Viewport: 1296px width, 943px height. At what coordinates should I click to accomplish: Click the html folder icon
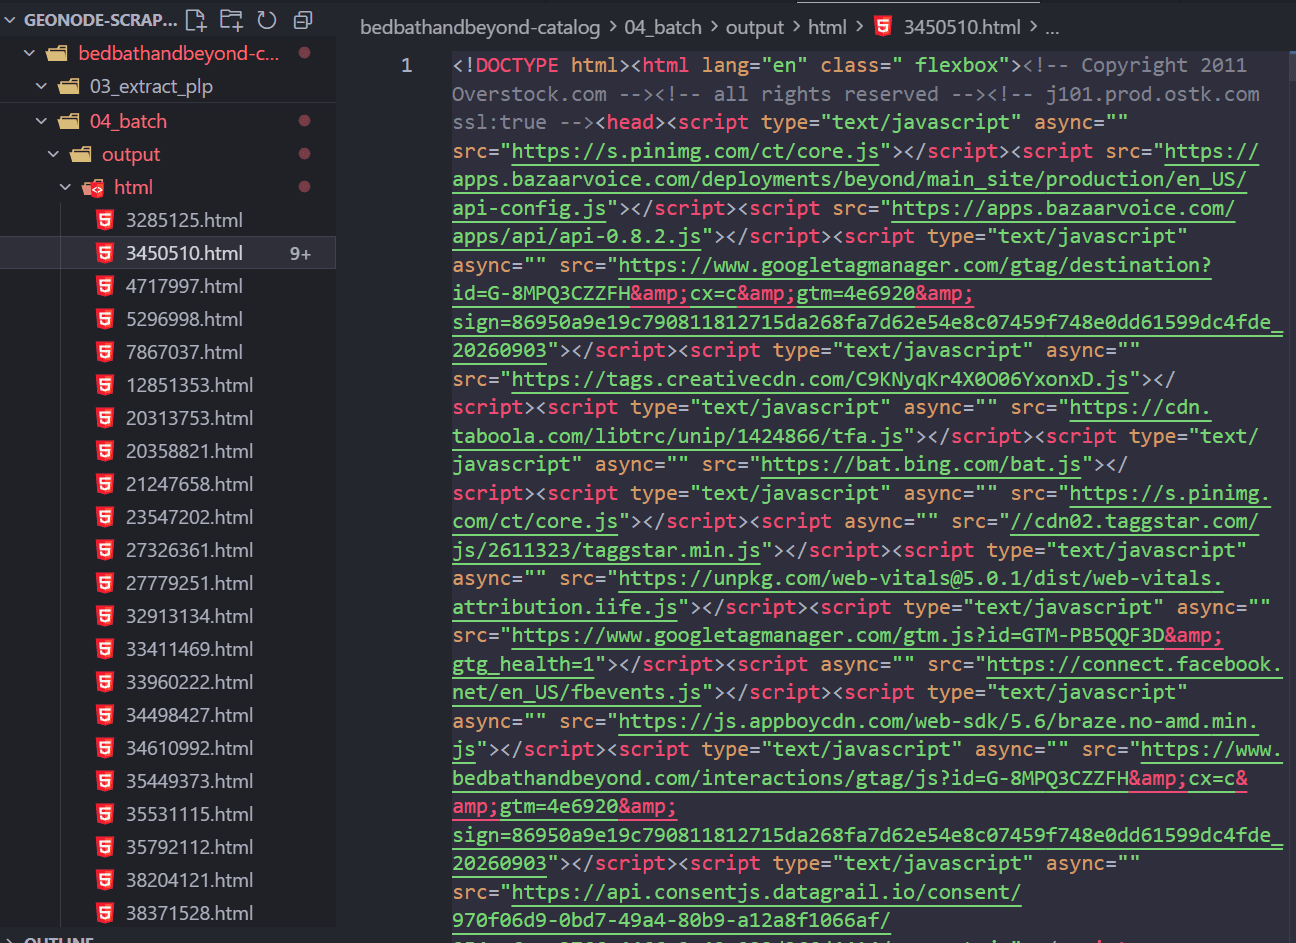(x=93, y=187)
